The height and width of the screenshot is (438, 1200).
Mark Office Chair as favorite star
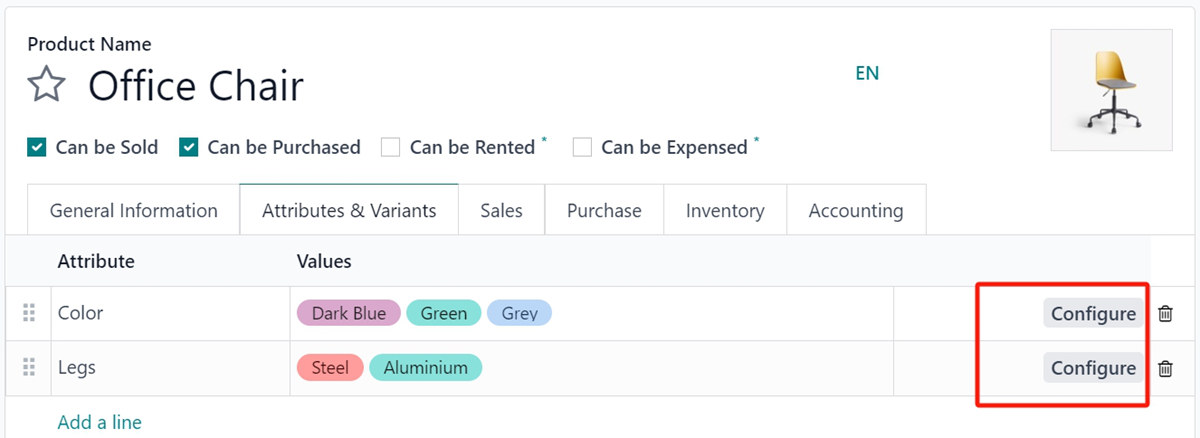(x=46, y=86)
